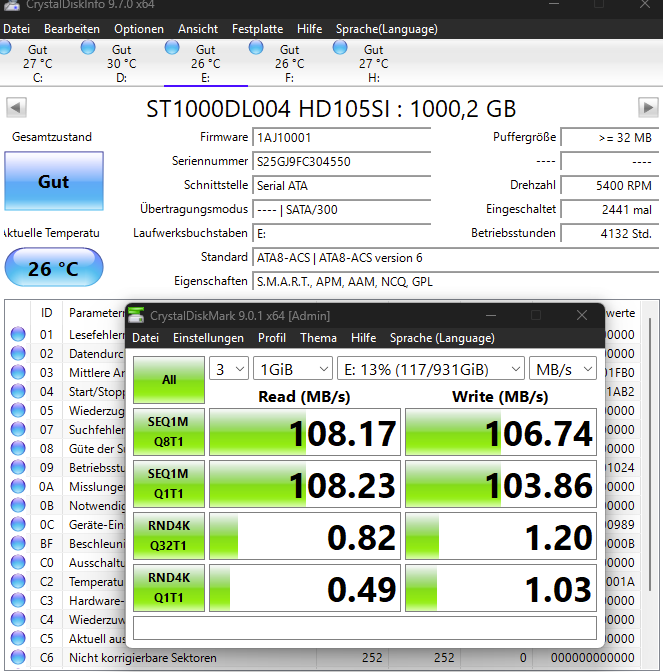Click blue status dot for attribute 04
The height and width of the screenshot is (672, 663).
point(18,391)
